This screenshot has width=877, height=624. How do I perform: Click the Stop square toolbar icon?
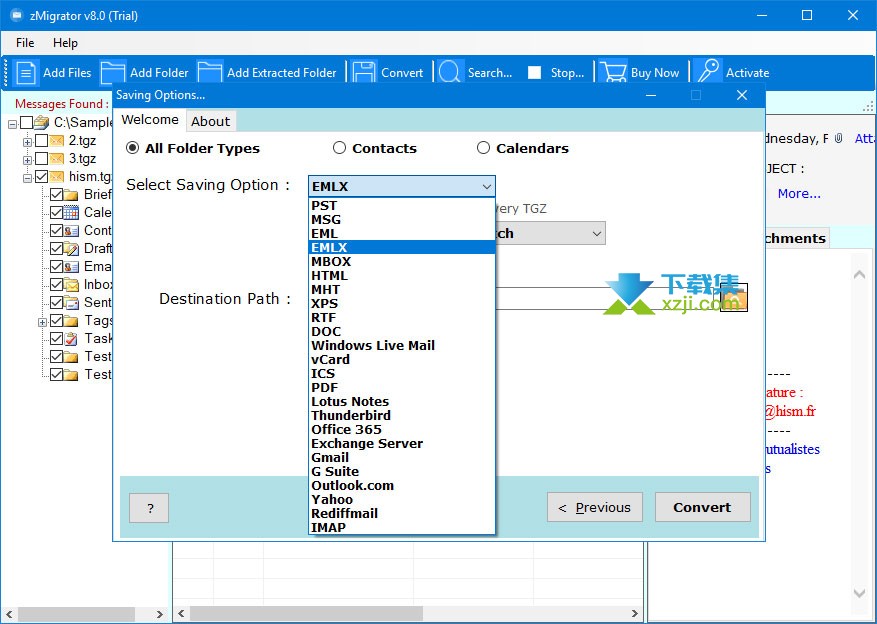[535, 73]
